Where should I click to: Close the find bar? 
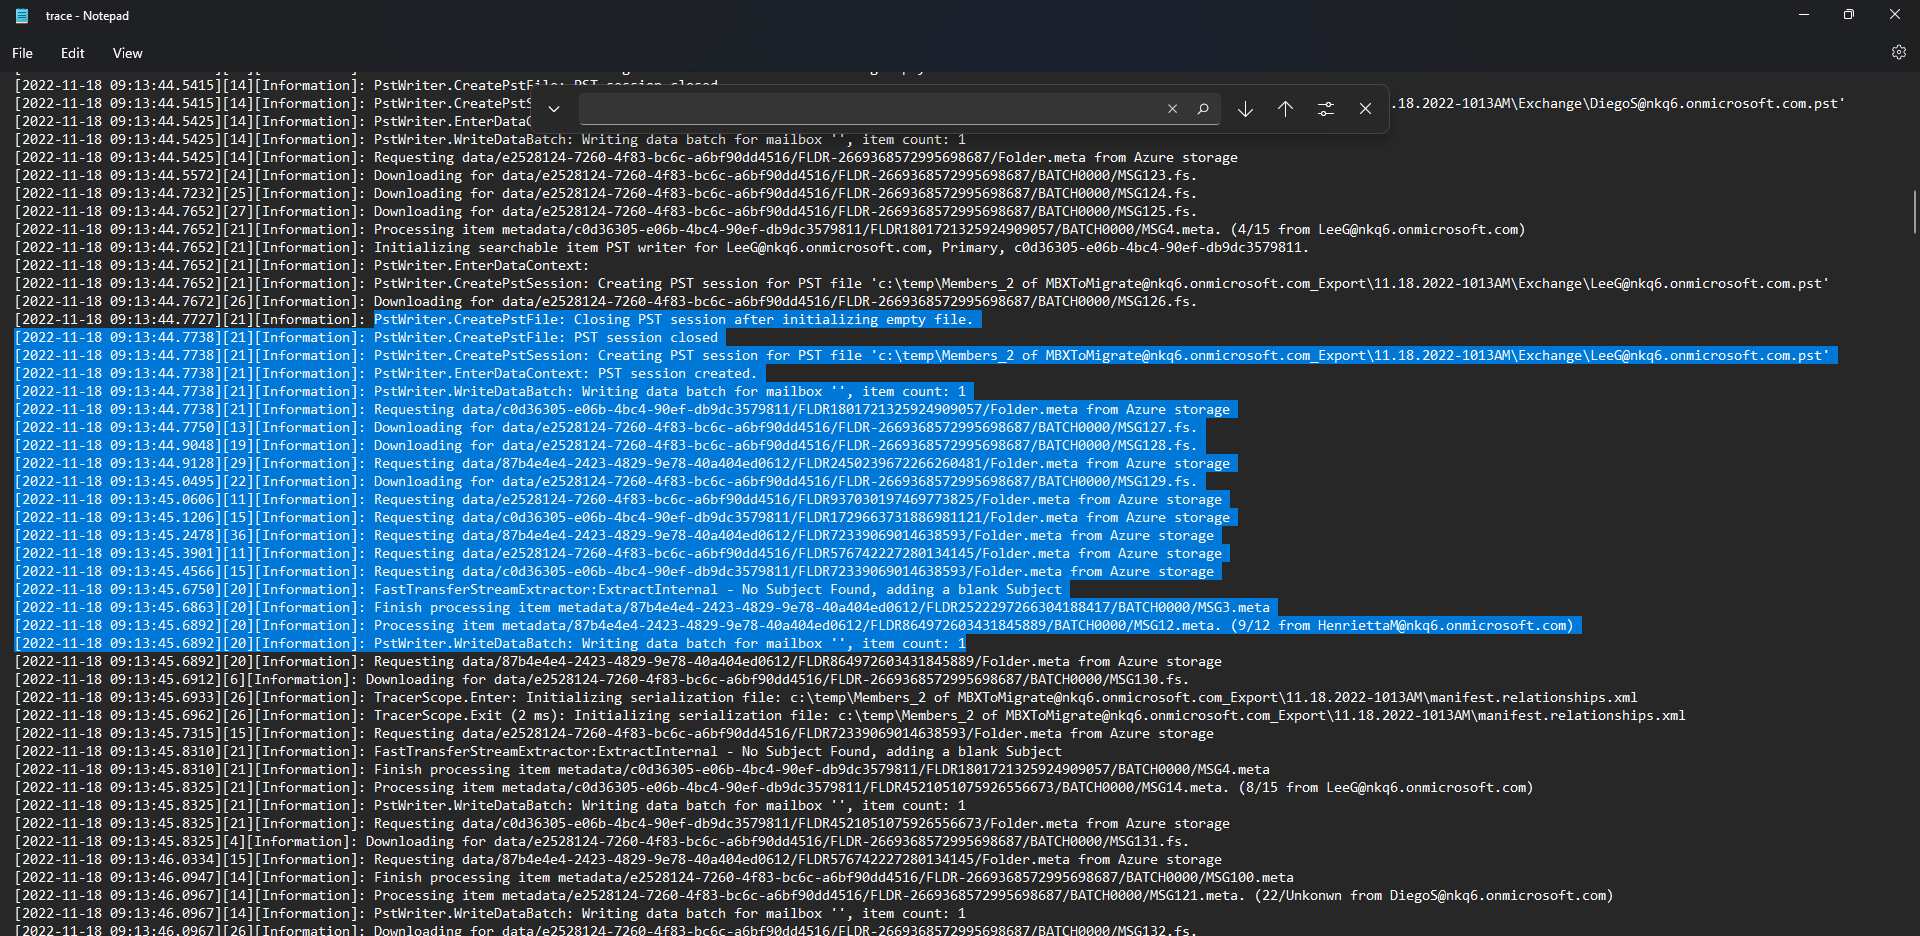[1365, 109]
